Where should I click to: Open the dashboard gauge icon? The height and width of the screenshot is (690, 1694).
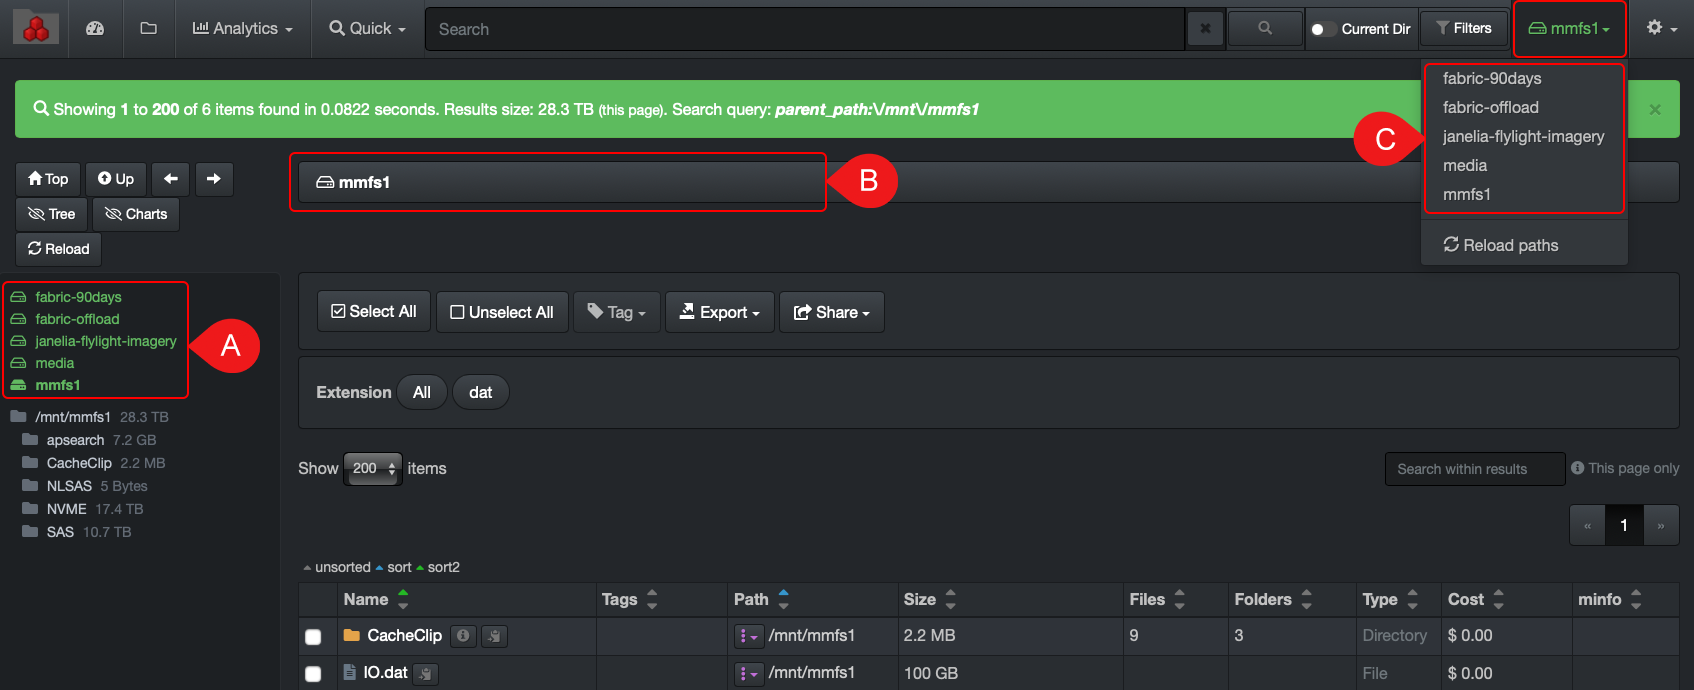[x=95, y=29]
